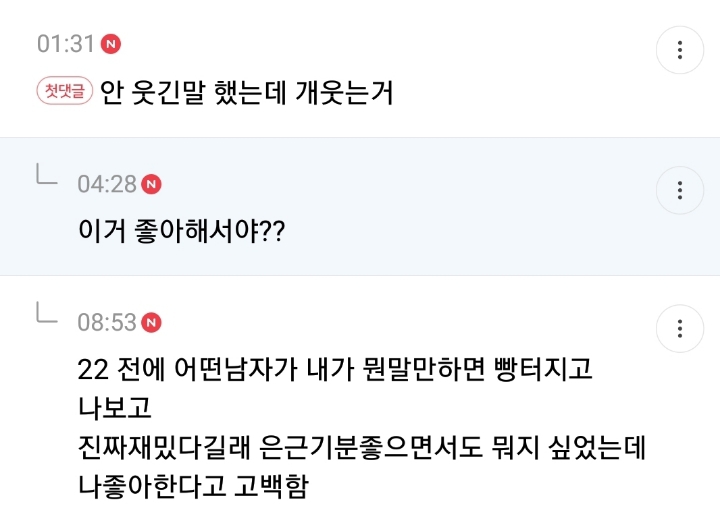Click the 01:31 timestamp
Viewport: 720px width, 531px height.
pos(66,44)
